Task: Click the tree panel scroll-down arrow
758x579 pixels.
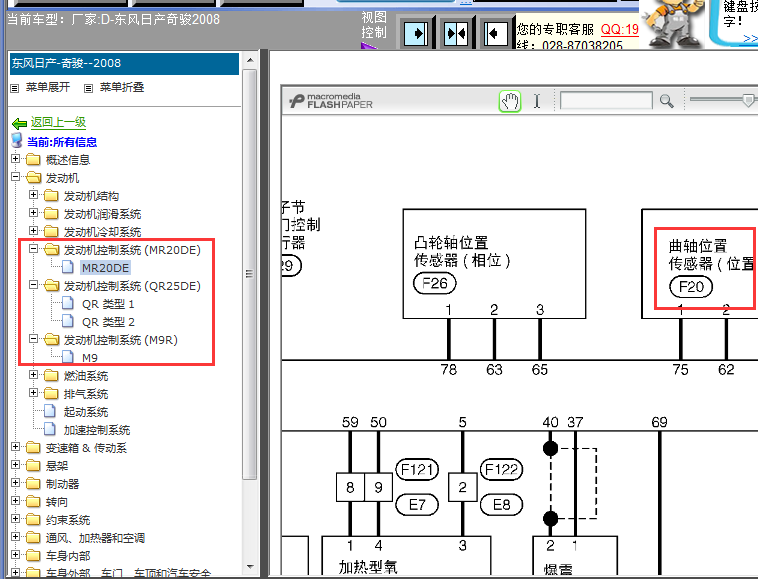Action: click(250, 566)
